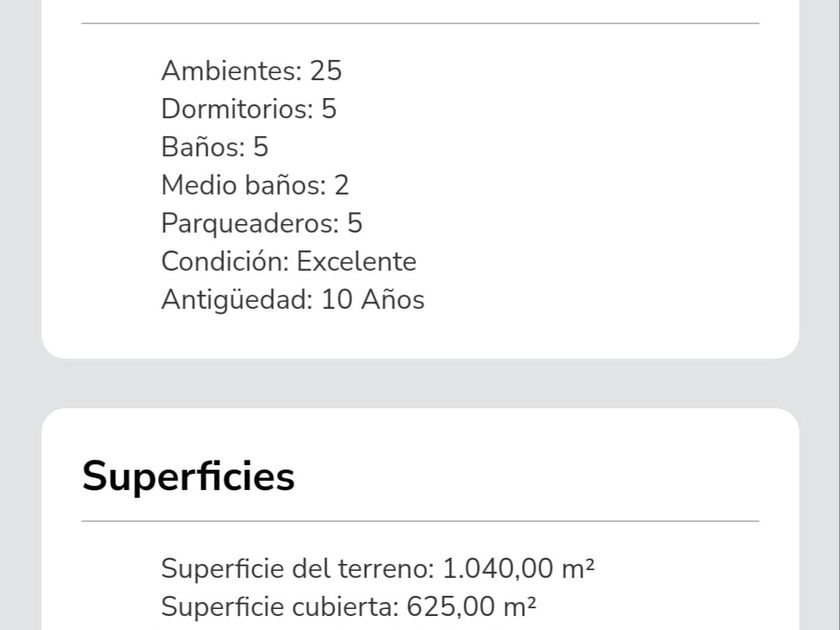Click the 625,00 m² covered area value
Screen dimensions: 840x630
470,607
